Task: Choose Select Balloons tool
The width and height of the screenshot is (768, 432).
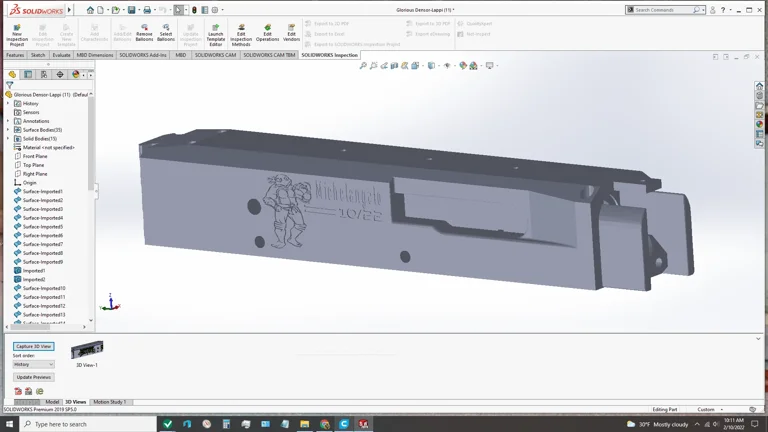Action: click(x=166, y=34)
